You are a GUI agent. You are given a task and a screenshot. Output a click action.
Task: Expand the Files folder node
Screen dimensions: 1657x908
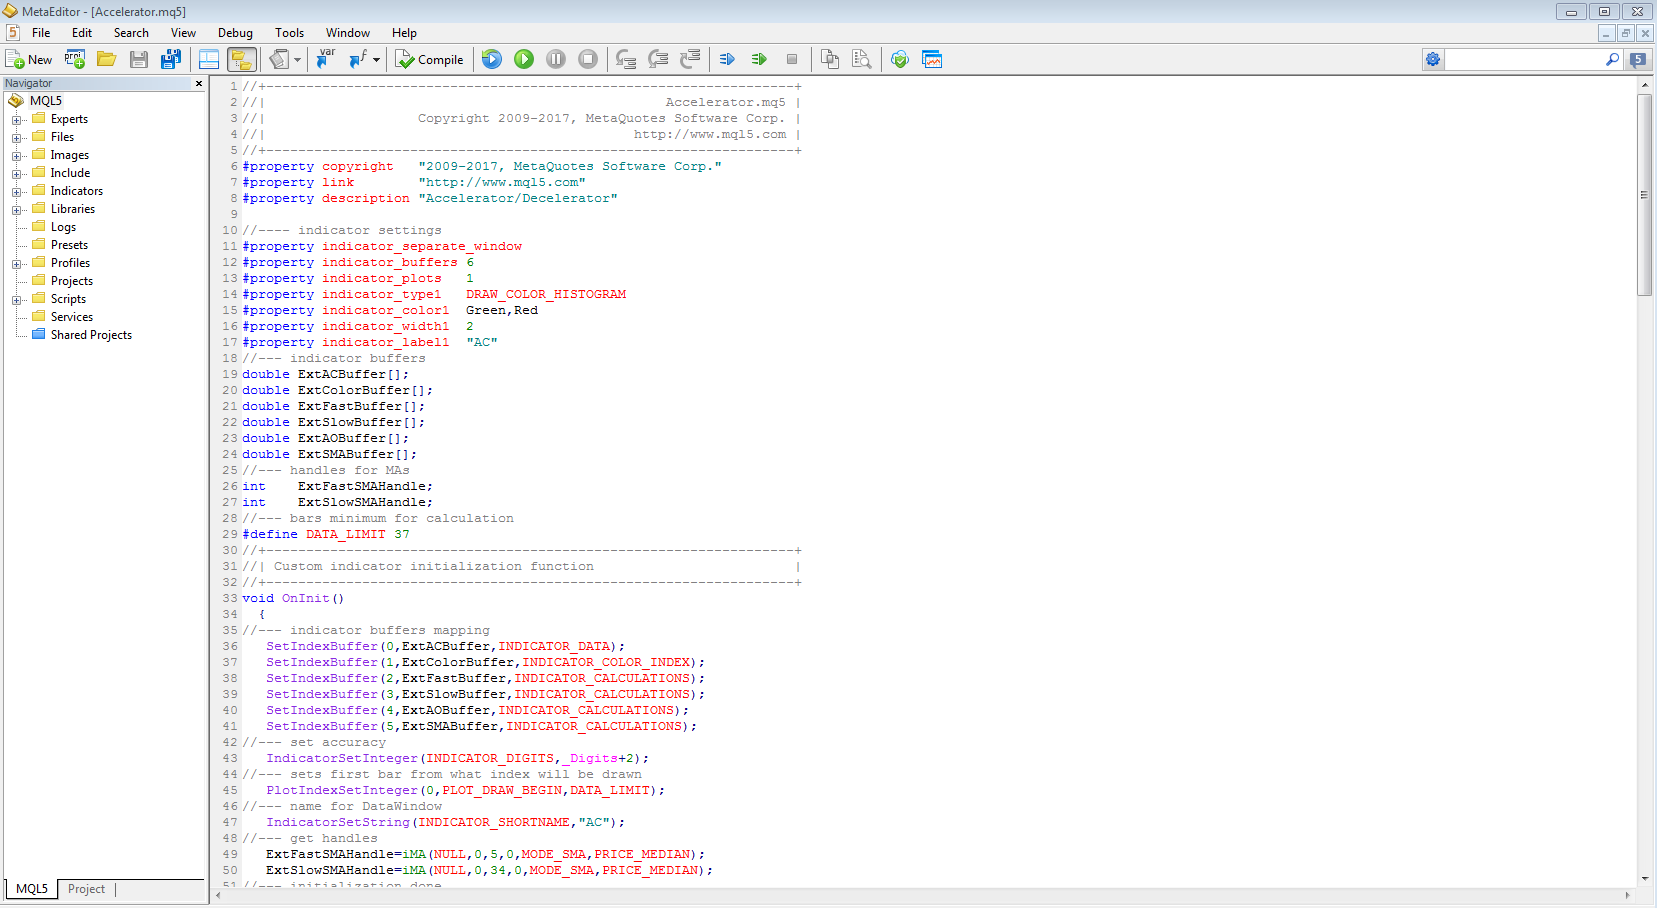tap(16, 138)
